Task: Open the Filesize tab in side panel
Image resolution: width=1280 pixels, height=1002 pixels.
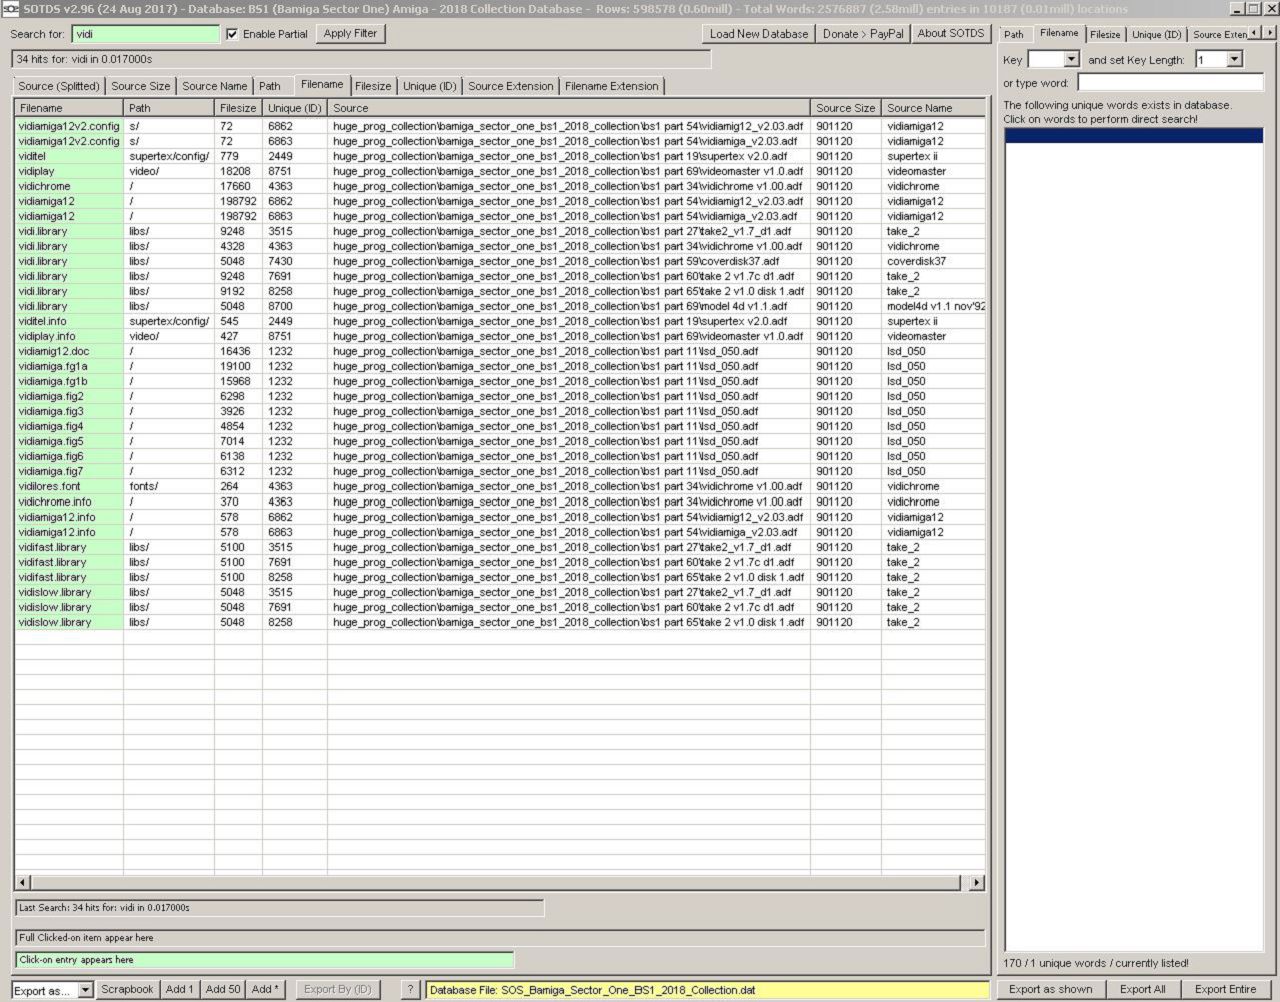Action: tap(1105, 34)
